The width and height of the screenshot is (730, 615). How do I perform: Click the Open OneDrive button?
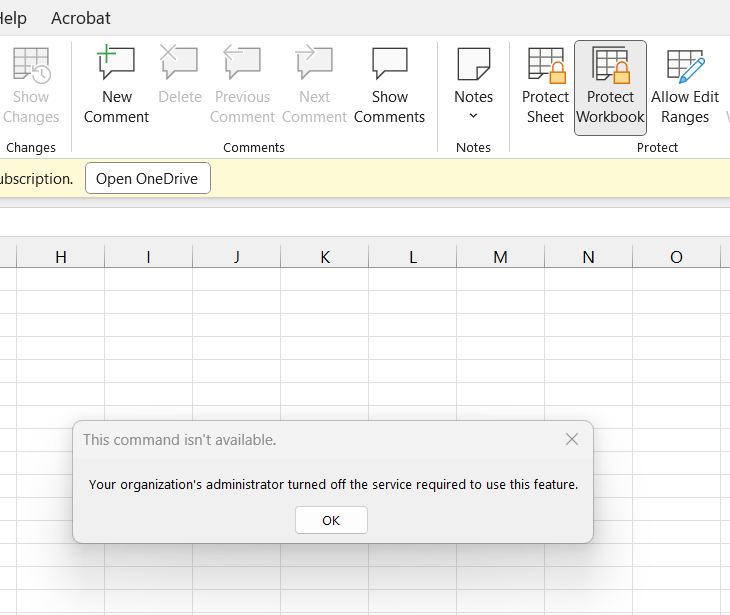tap(148, 178)
